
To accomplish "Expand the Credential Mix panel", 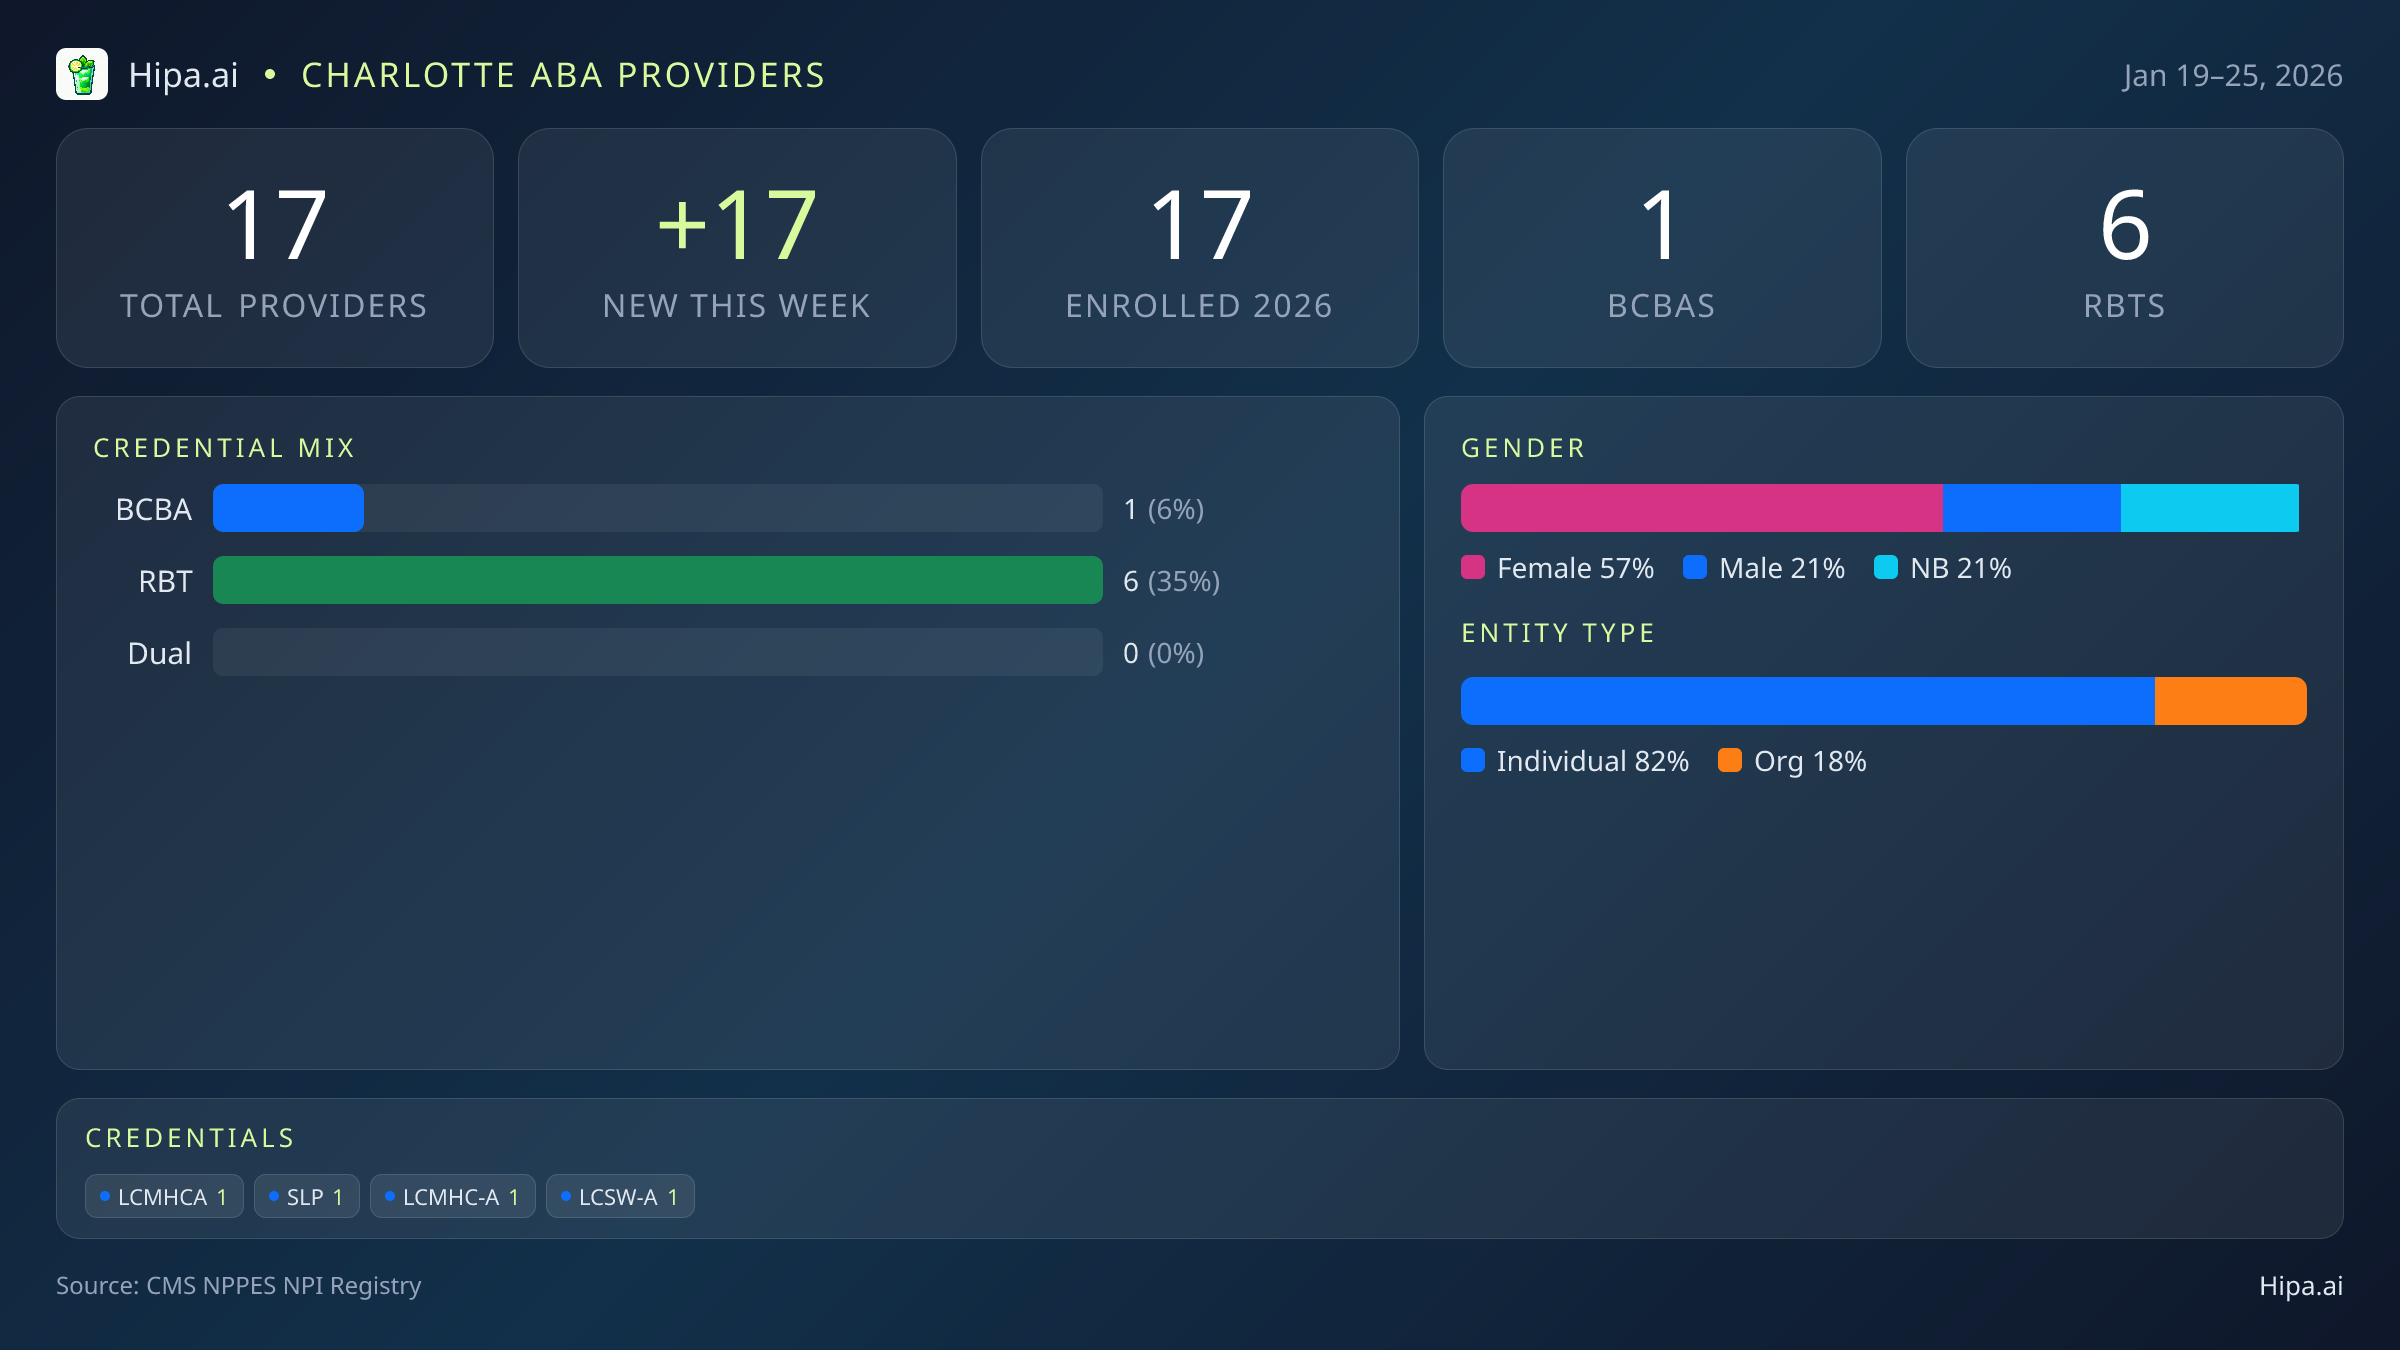I will click(x=225, y=447).
